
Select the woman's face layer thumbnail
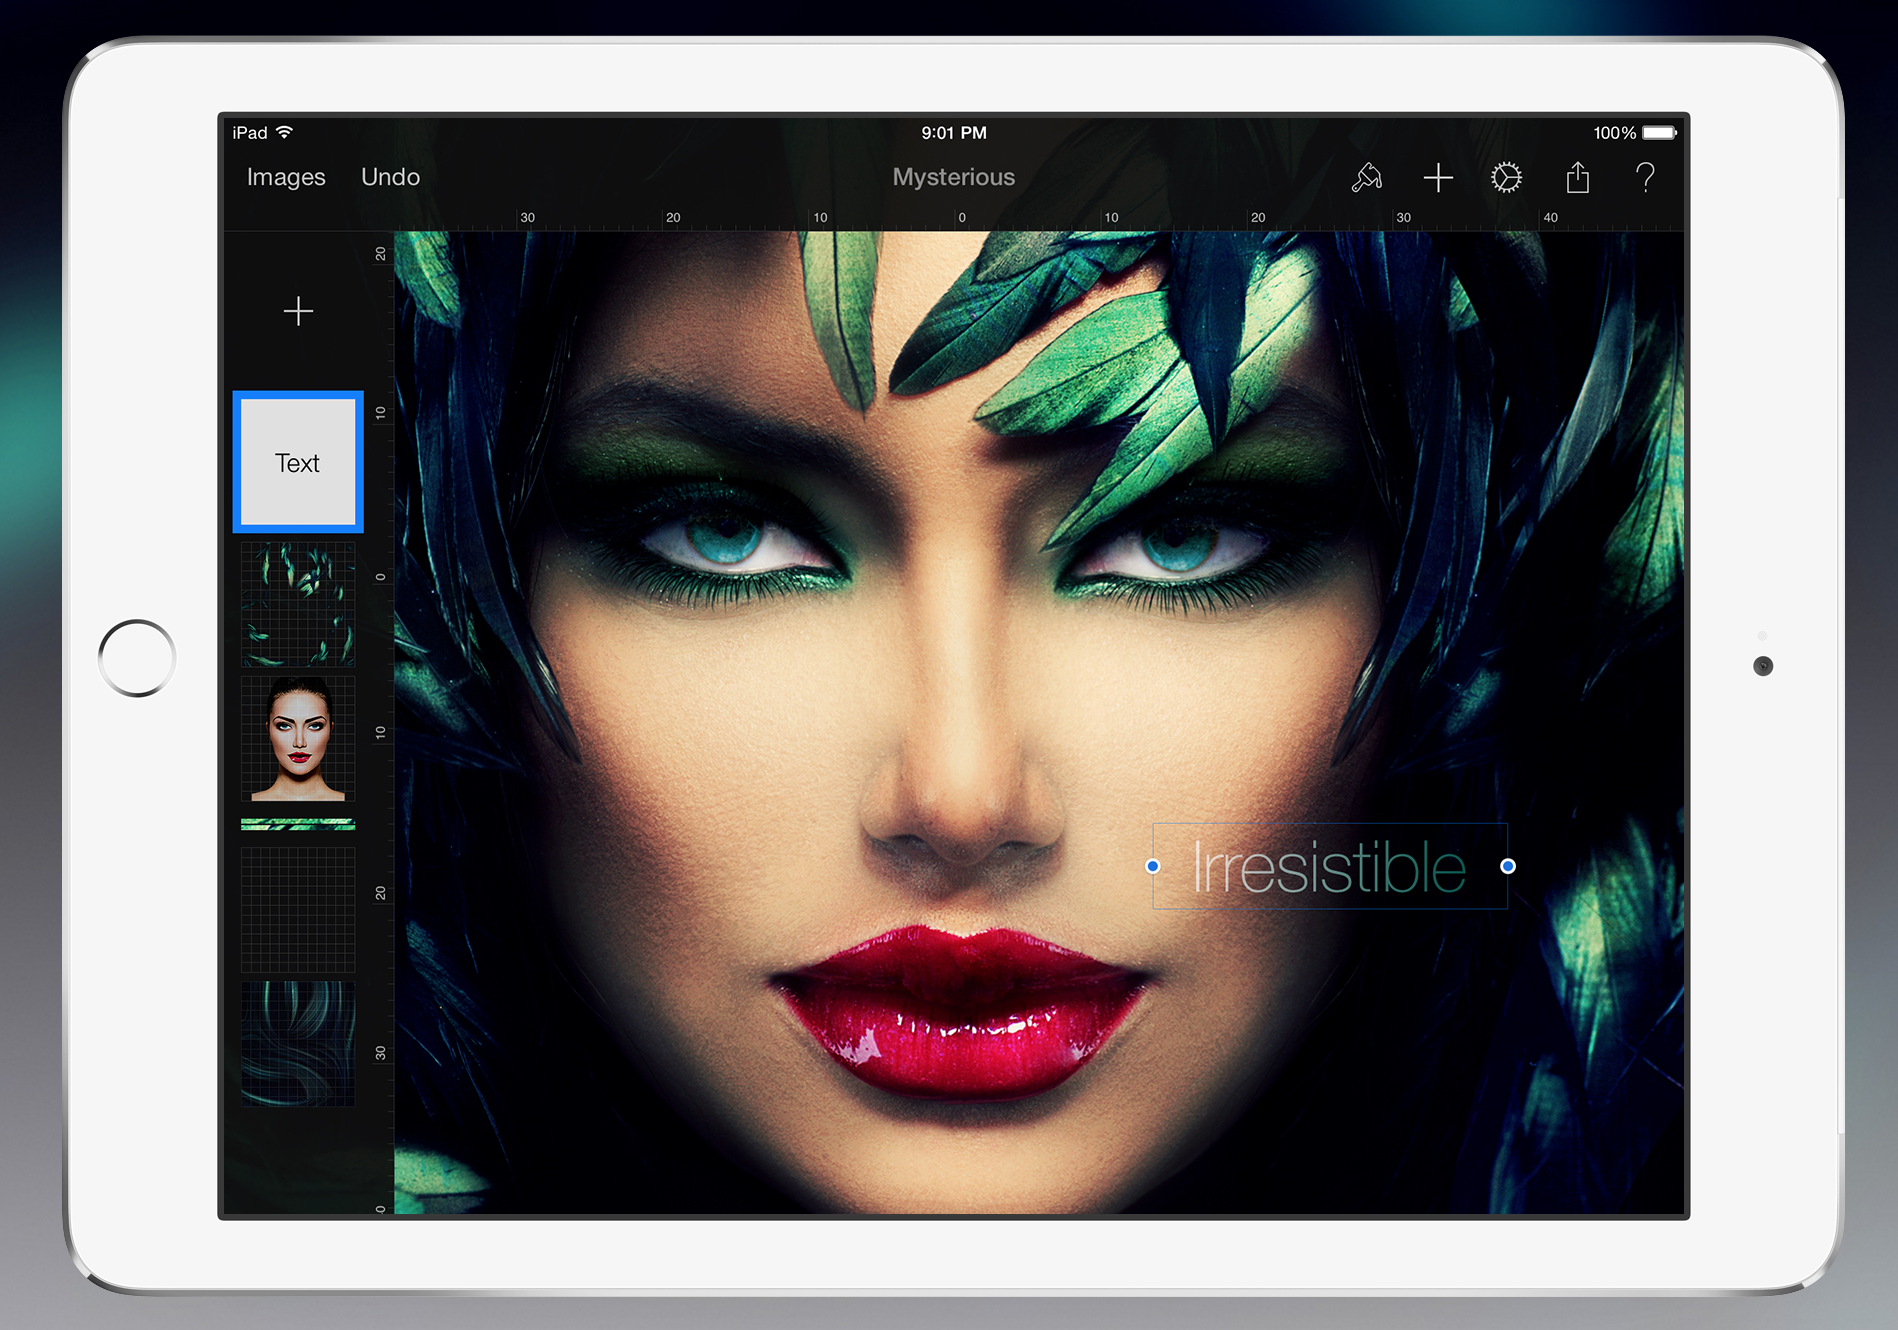click(x=298, y=739)
